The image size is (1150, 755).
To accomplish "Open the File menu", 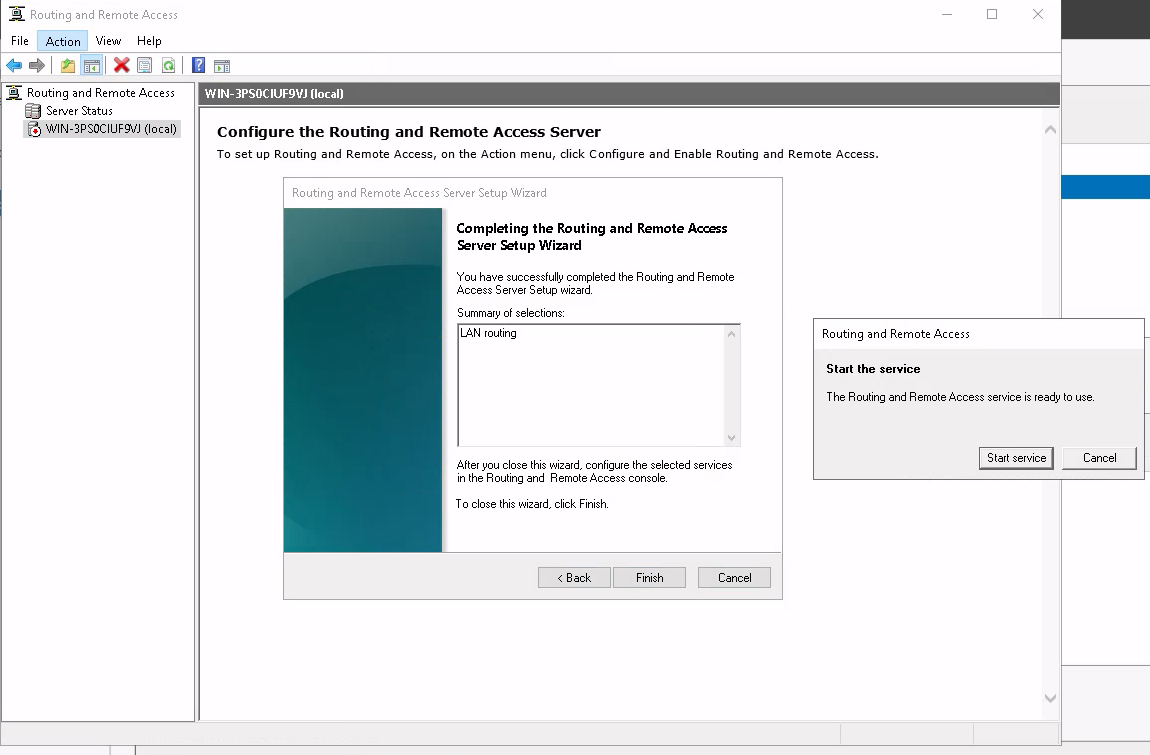I will pos(20,41).
